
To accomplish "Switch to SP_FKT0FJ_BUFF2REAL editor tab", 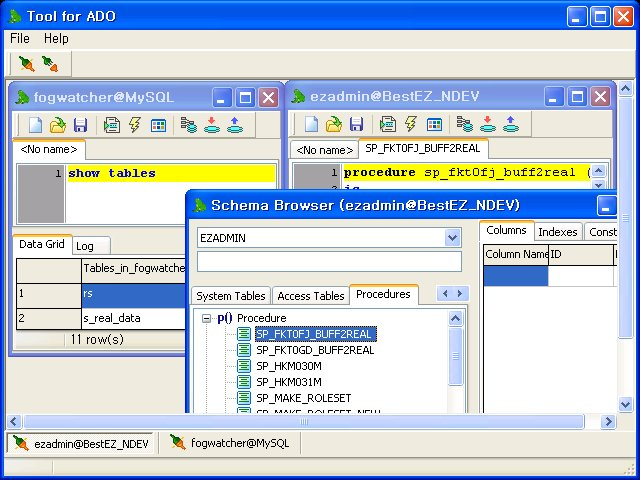I will click(x=423, y=148).
